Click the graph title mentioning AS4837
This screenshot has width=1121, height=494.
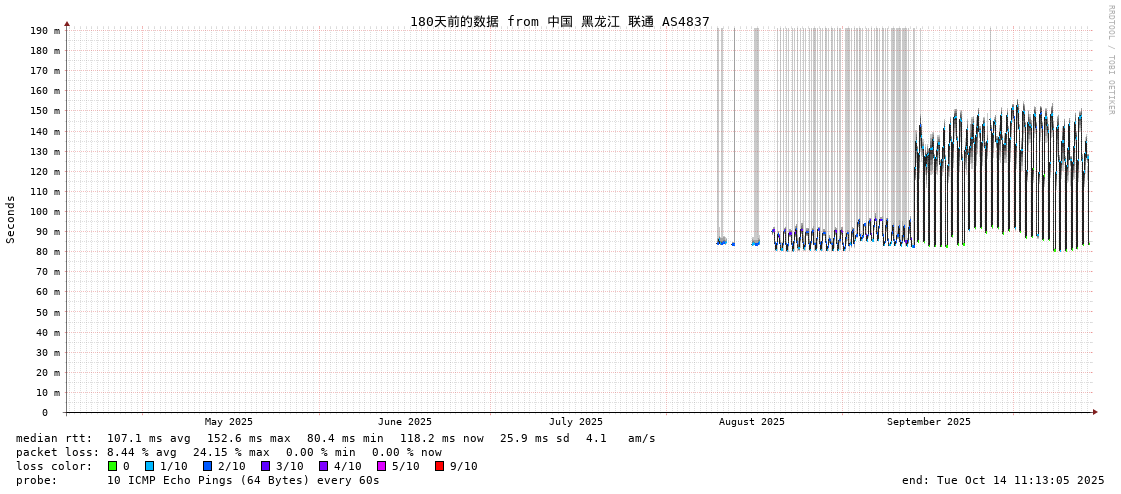[x=559, y=21]
